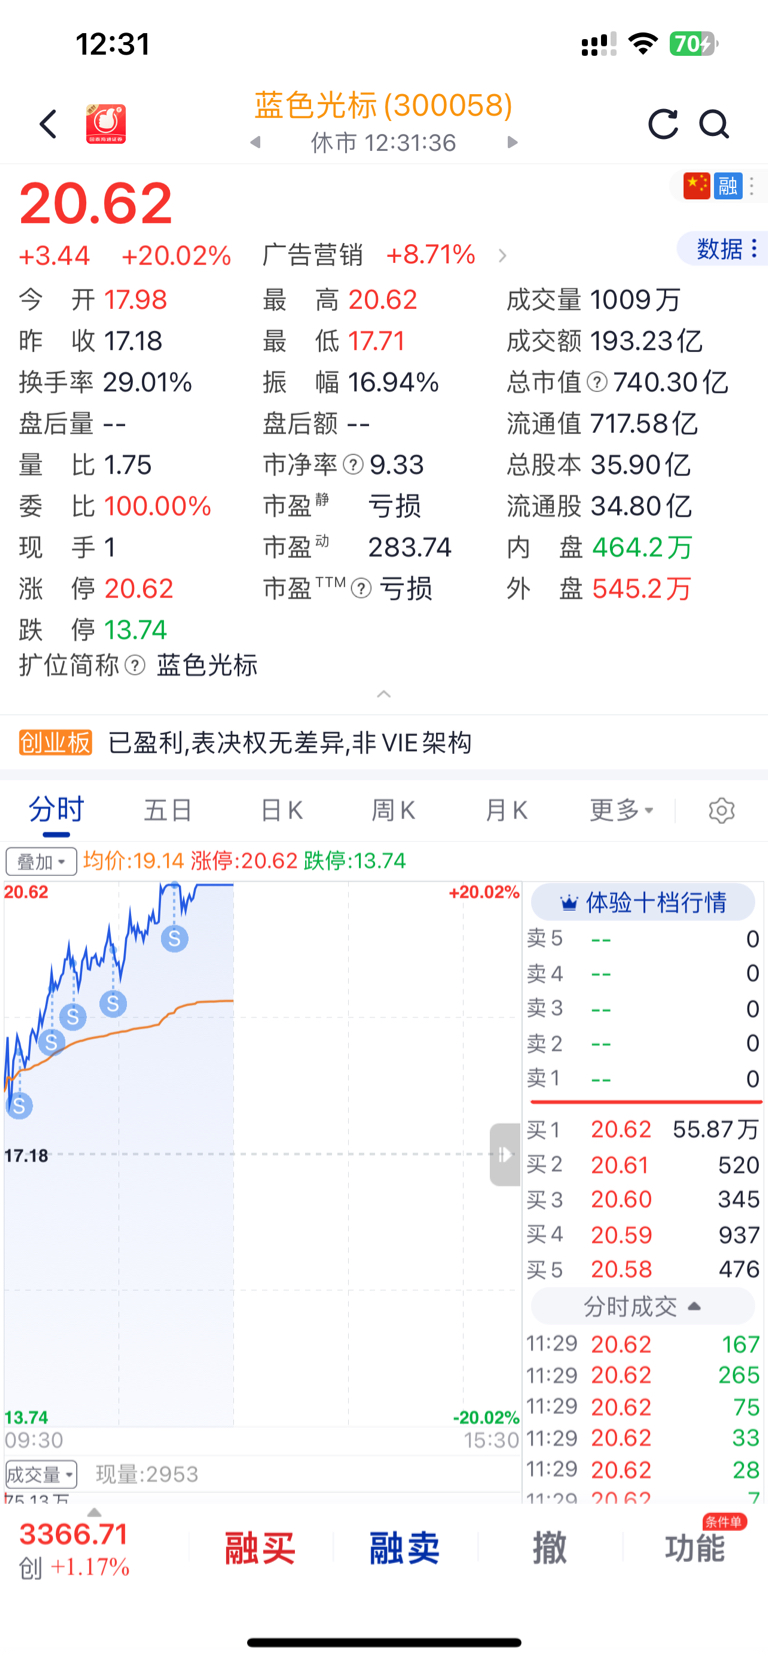Image resolution: width=768 pixels, height=1662 pixels.
Task: Show help for 市盈TTM
Action: click(x=361, y=589)
